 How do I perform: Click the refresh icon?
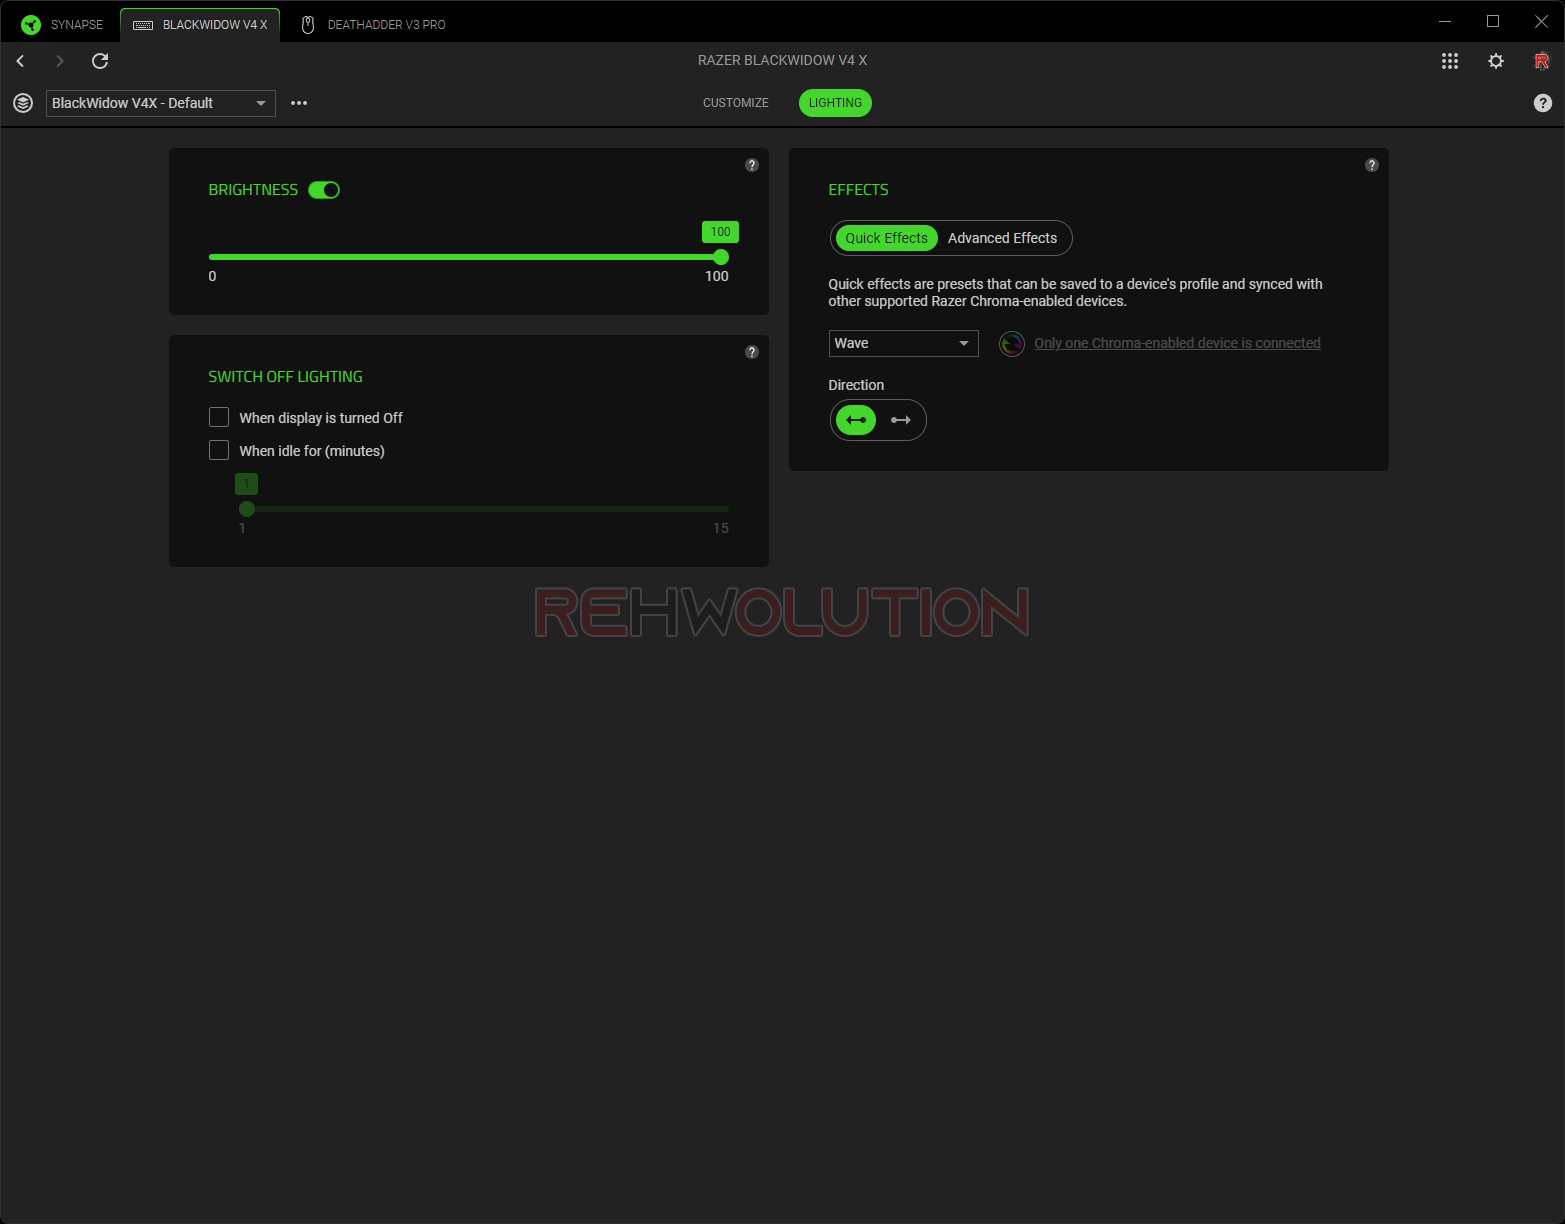100,61
